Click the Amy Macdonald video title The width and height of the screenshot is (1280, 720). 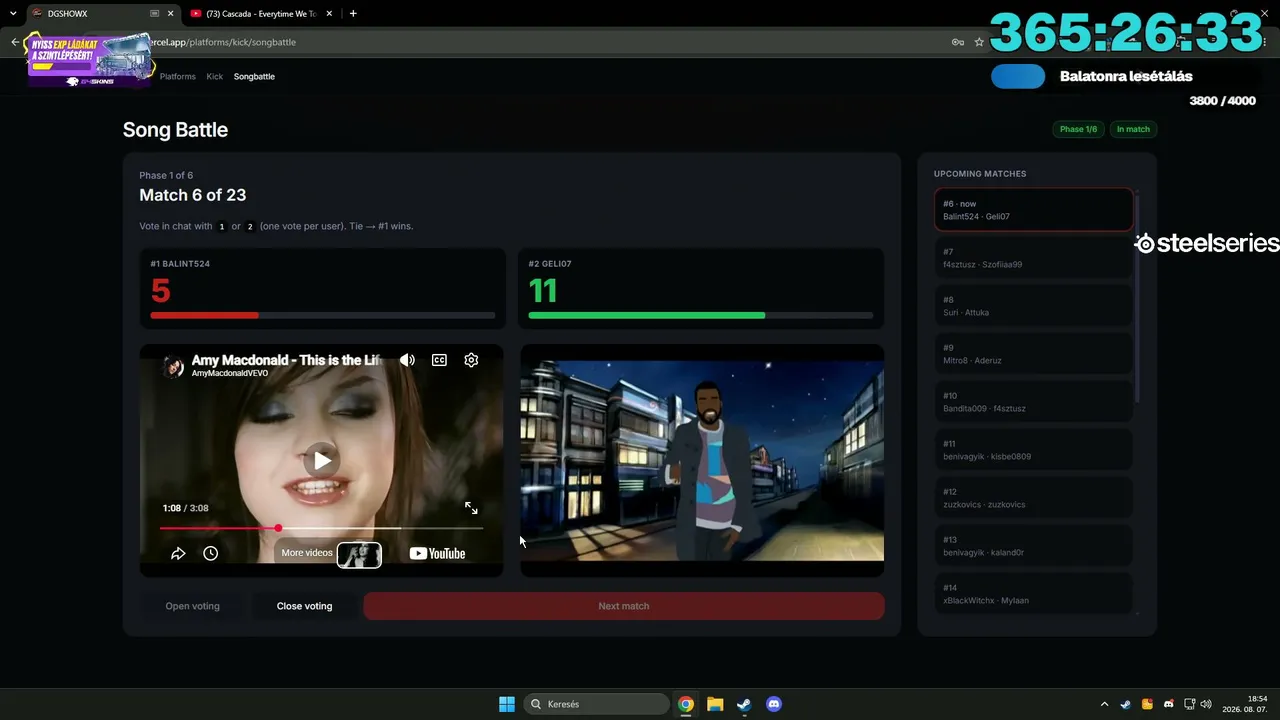point(286,360)
